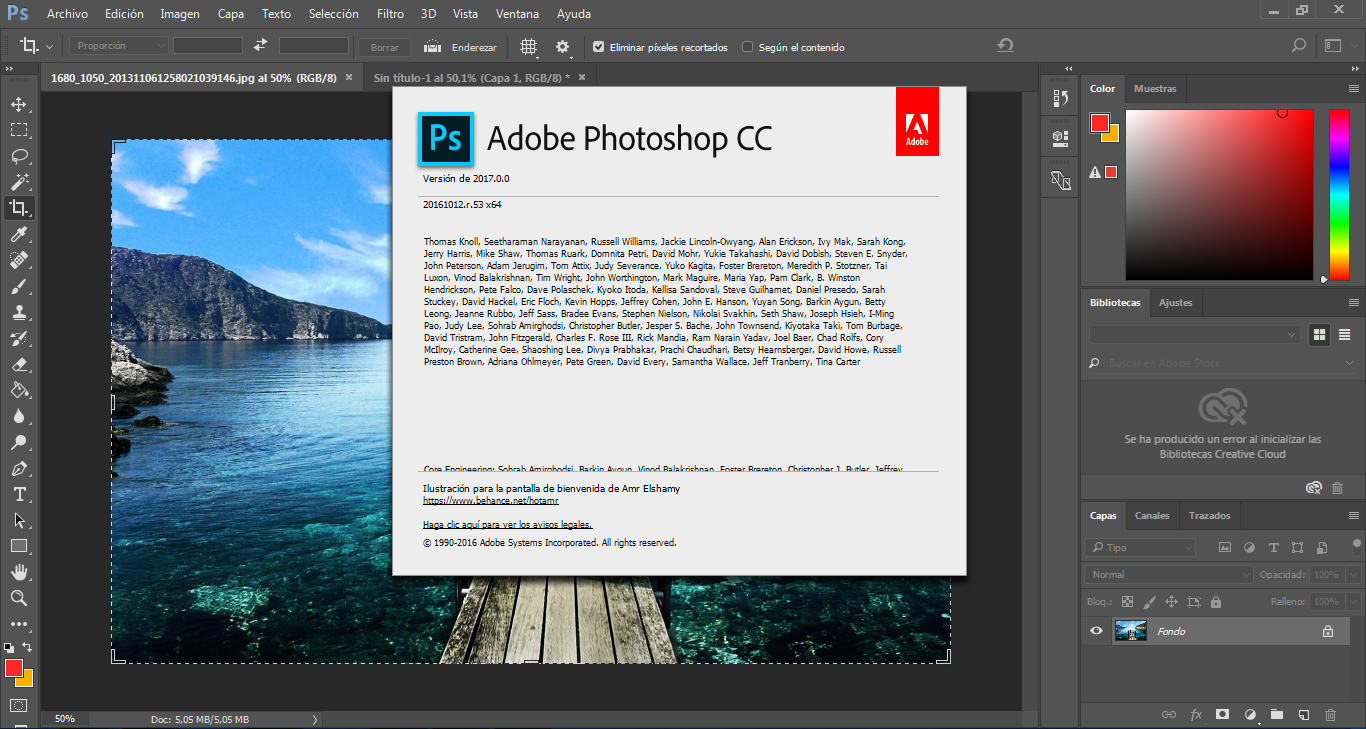Switch to the Muestras tab
Screen dimensions: 1366x729
point(1155,89)
